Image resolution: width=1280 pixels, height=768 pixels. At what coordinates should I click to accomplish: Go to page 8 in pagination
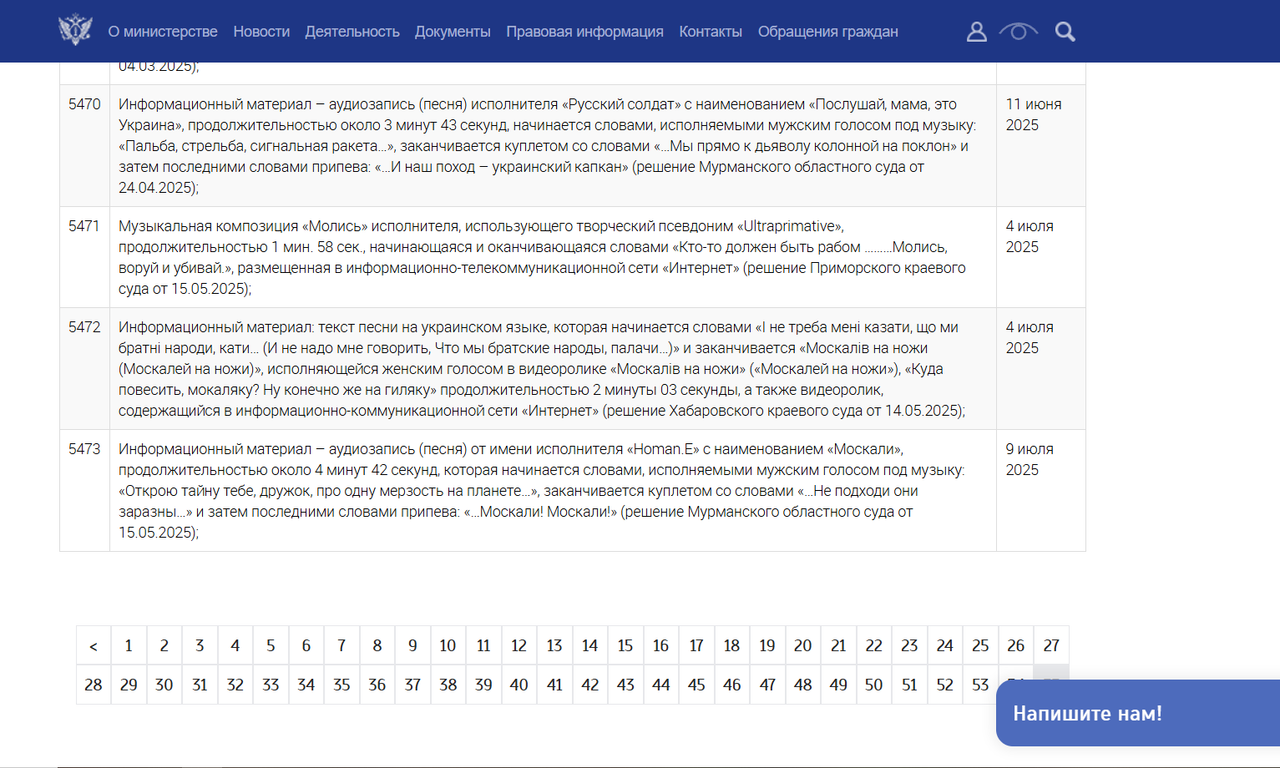[x=377, y=646]
